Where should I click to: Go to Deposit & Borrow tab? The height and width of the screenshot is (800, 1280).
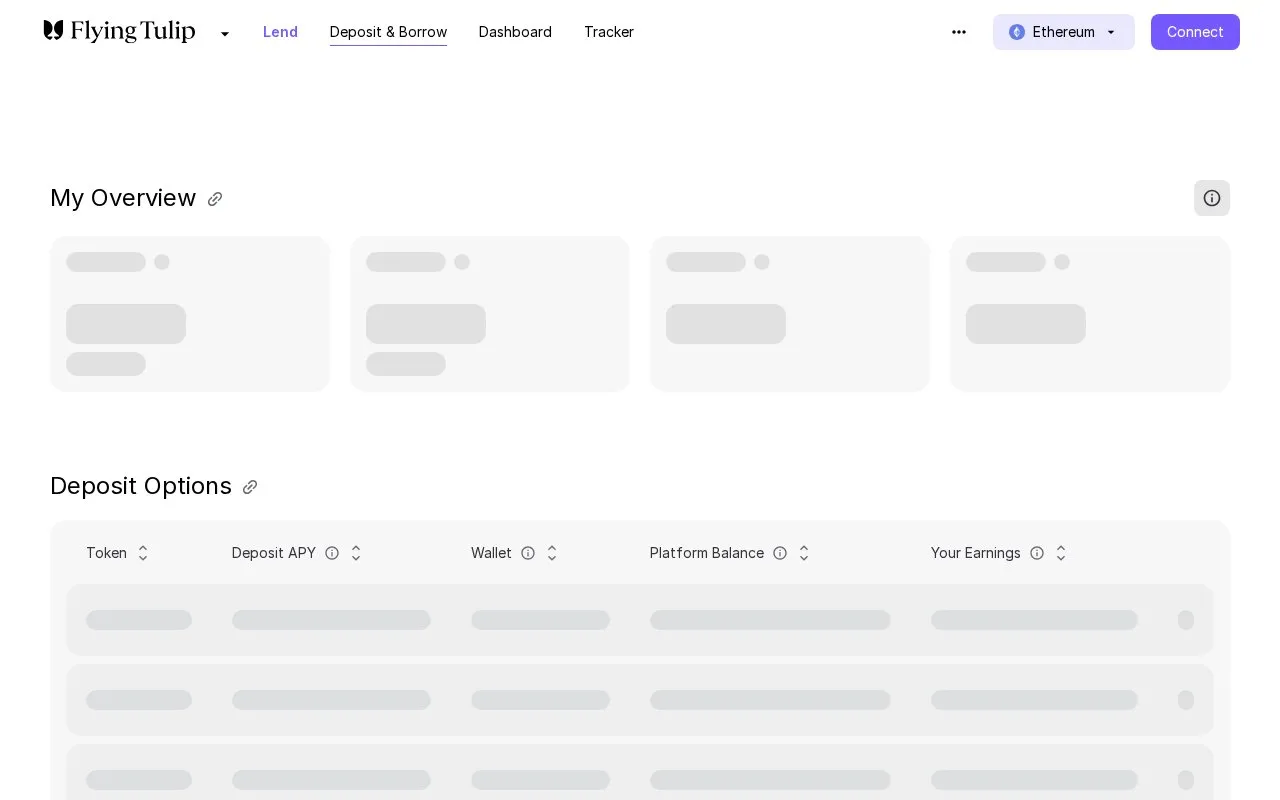pyautogui.click(x=388, y=32)
